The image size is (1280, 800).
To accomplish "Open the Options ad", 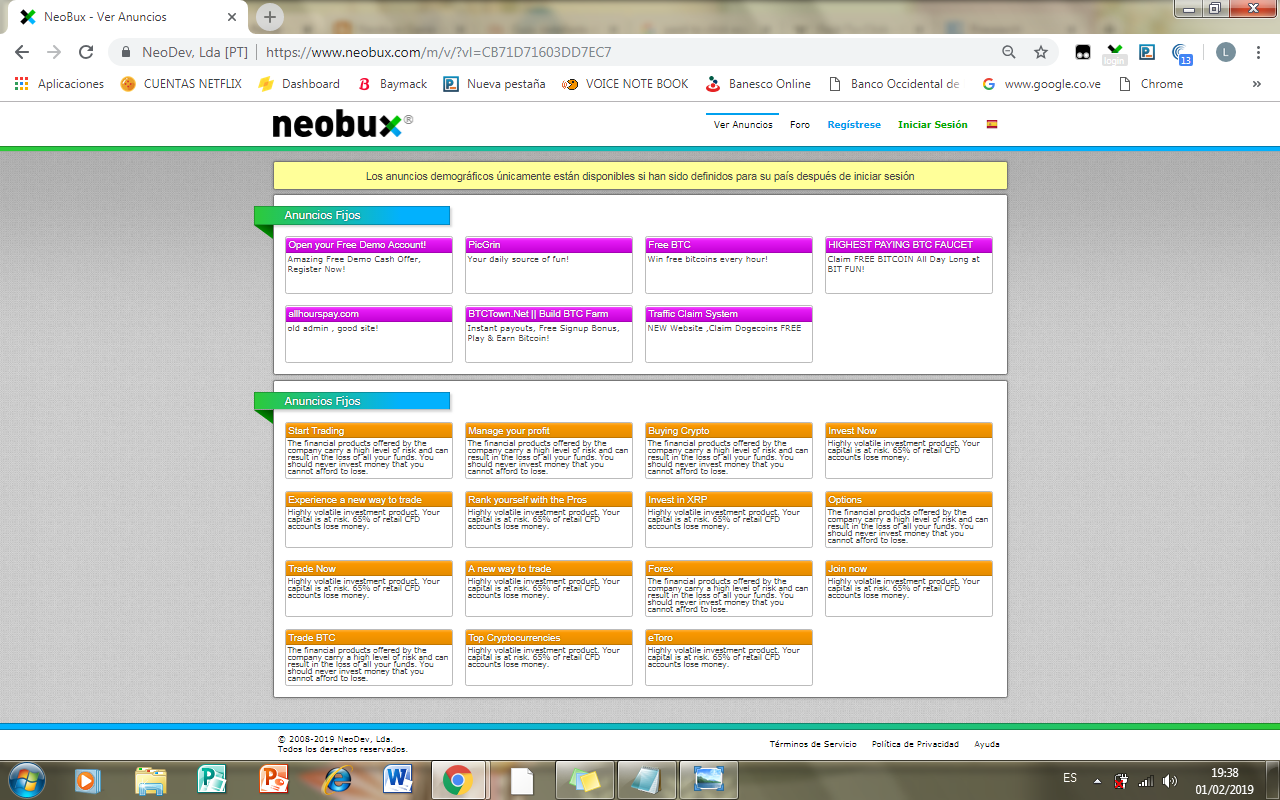I will coord(909,520).
